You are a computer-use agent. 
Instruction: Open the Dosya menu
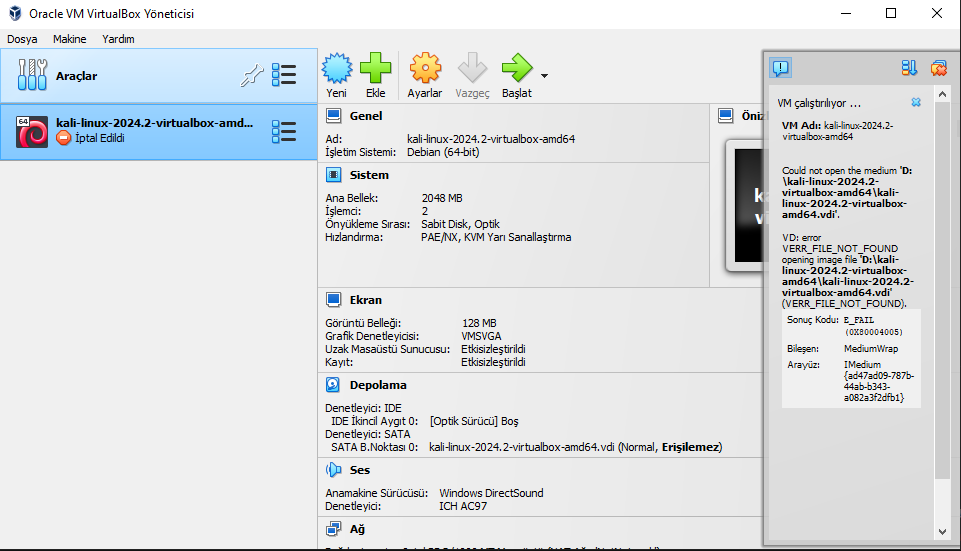pos(22,39)
